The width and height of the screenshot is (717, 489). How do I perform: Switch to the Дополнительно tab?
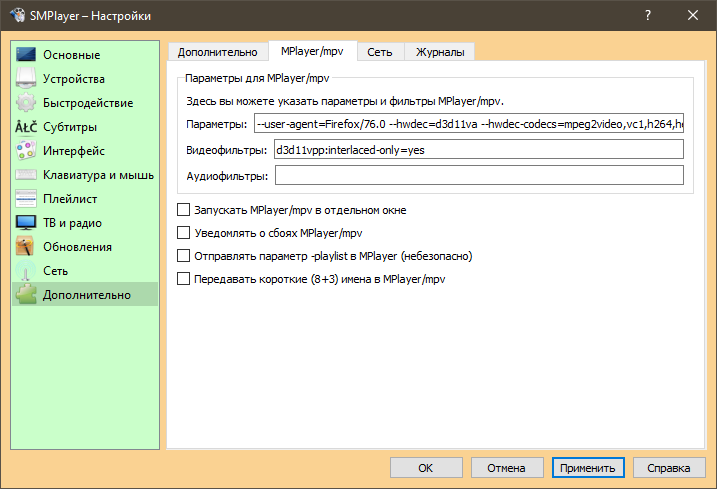coord(217,51)
